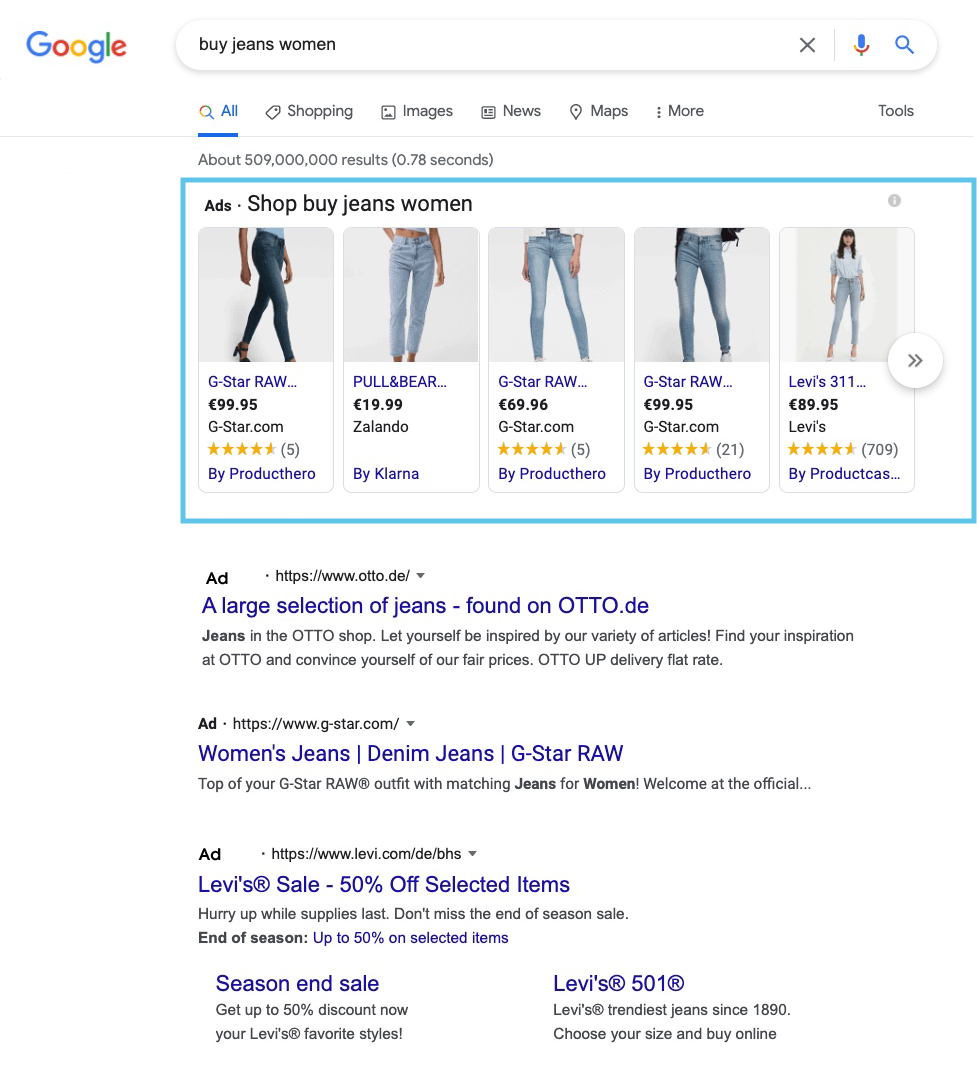Click Levi's 311 product title link
Screen dimensions: 977x1066
click(x=827, y=382)
